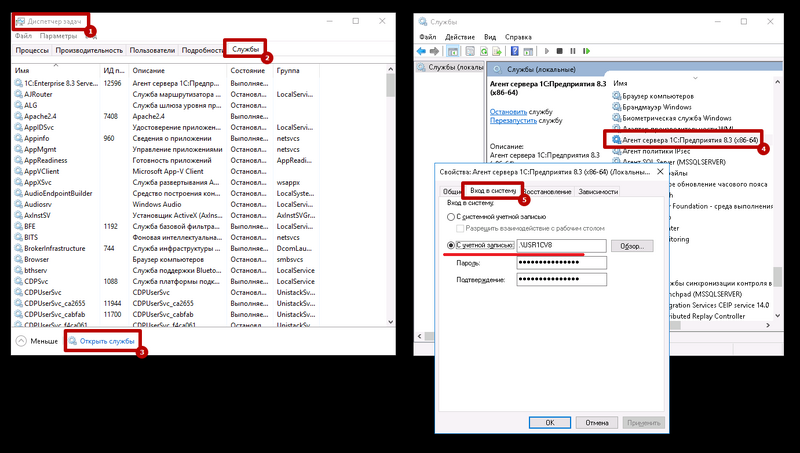Image resolution: width=800 pixels, height=453 pixels.
Task: Click the Task Manager vertical scrollbar thumb
Action: [x=390, y=85]
